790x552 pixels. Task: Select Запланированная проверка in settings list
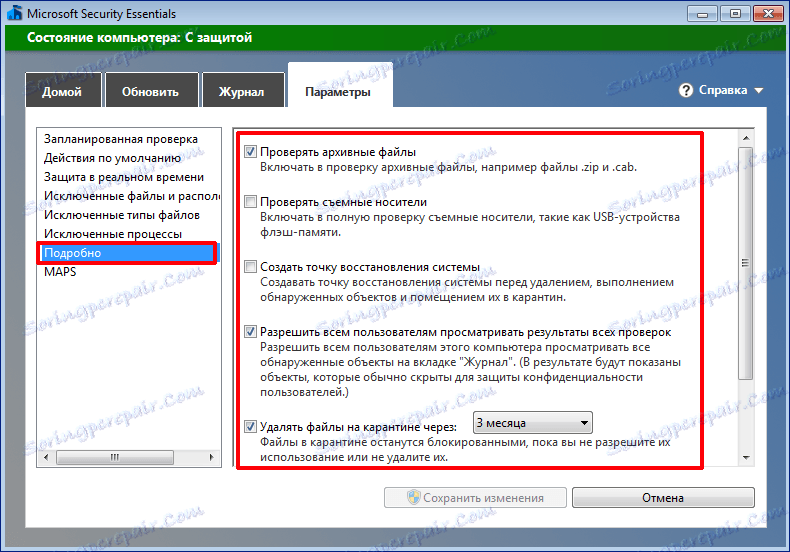(128, 139)
